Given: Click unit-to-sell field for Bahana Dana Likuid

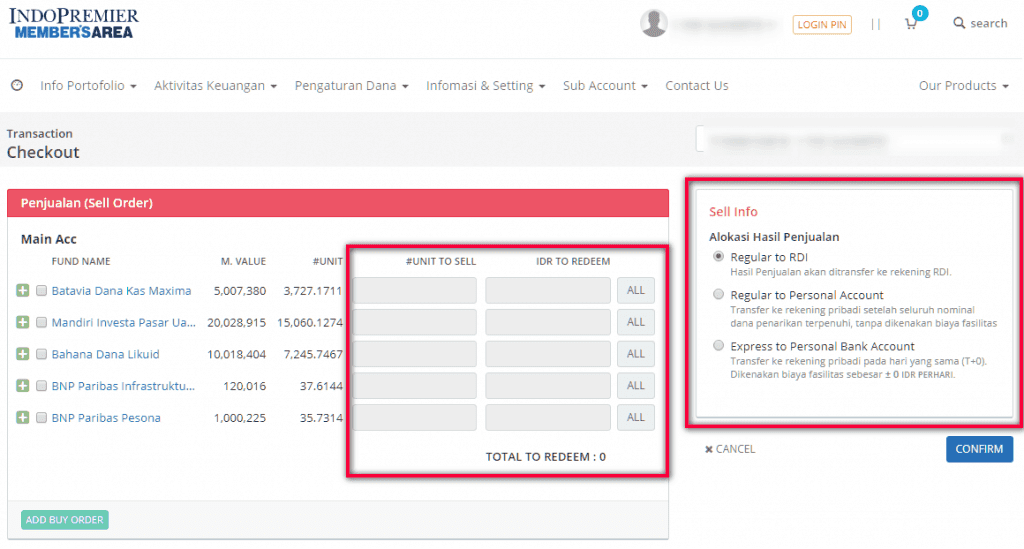Looking at the screenshot, I should 415,354.
